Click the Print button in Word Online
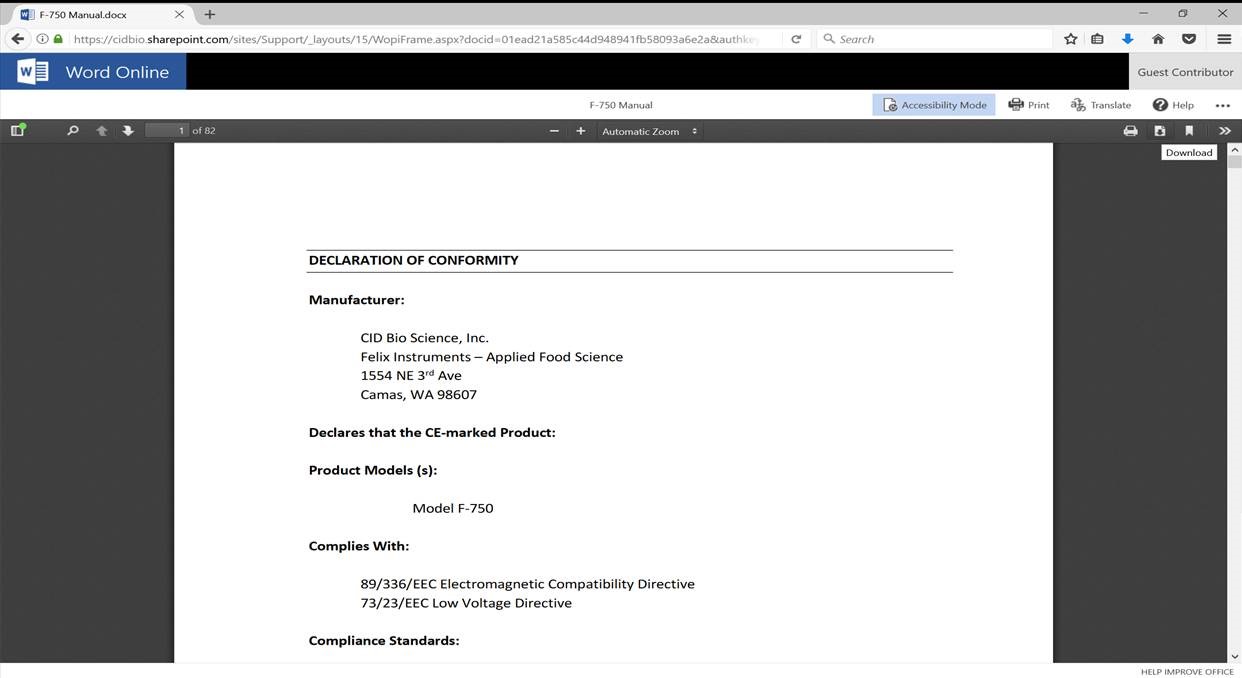The image size is (1242, 678). [x=1029, y=105]
